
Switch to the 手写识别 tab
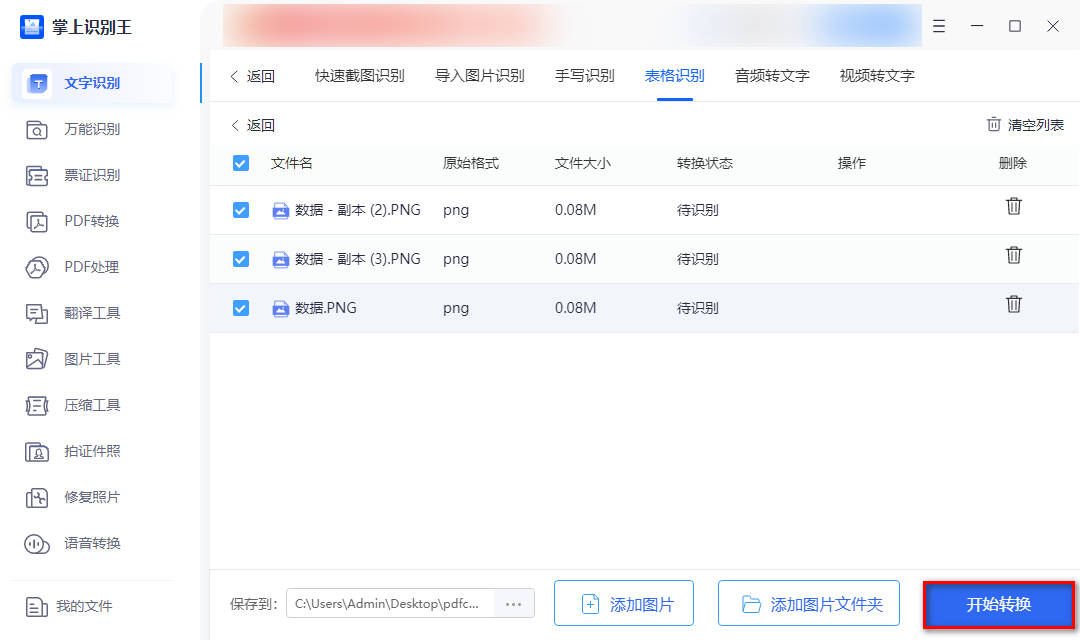(585, 76)
